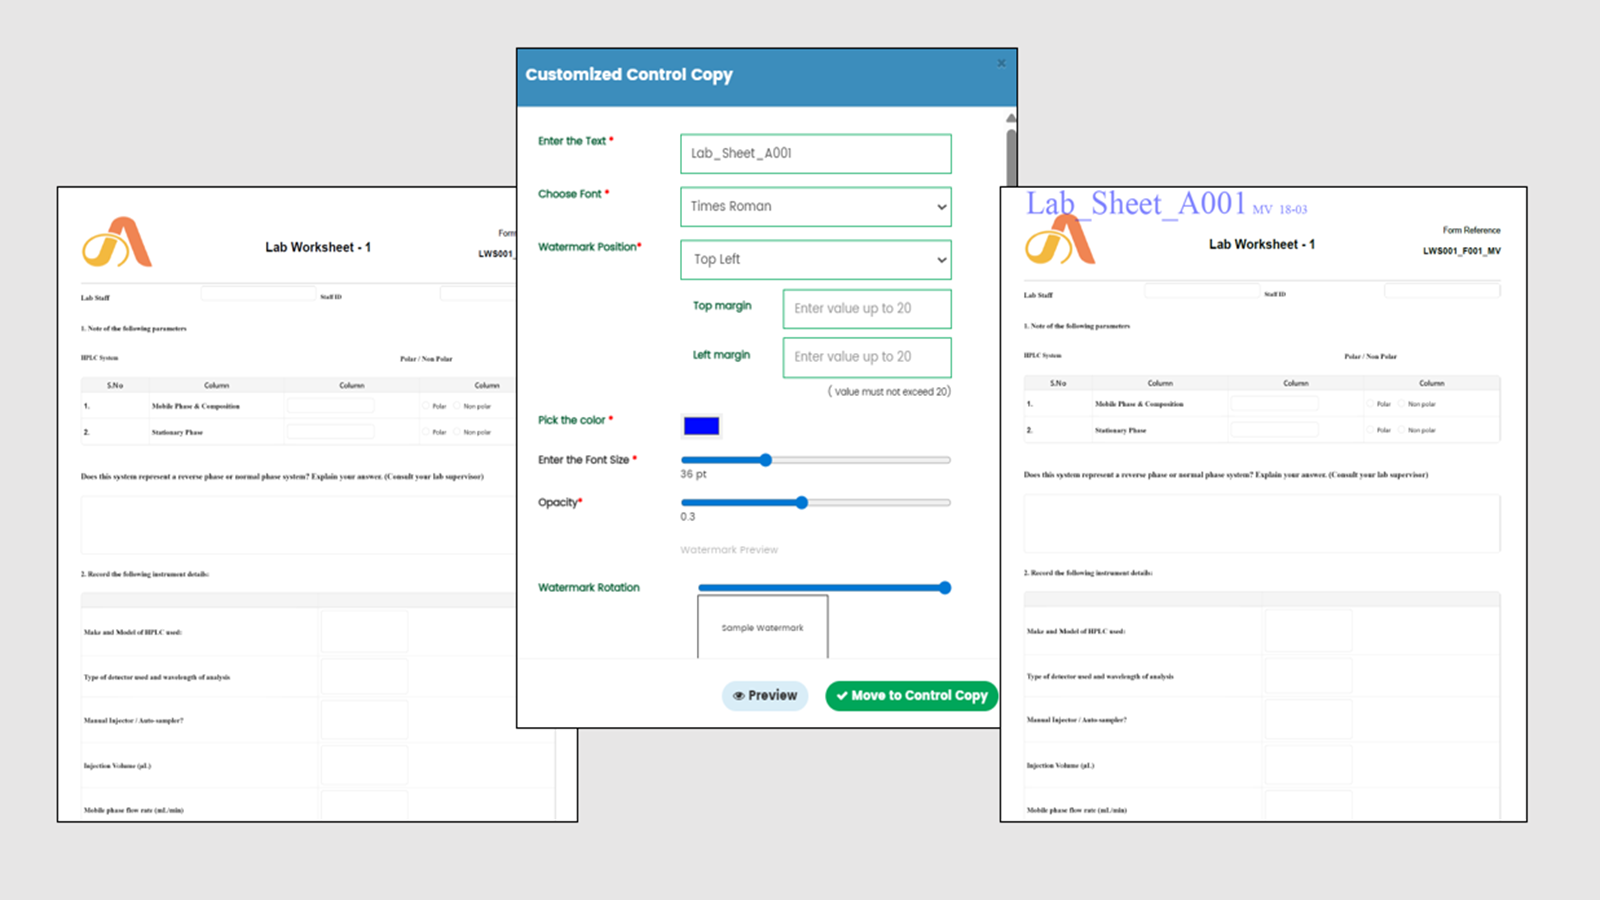Image resolution: width=1600 pixels, height=900 pixels.
Task: Choose Non polar for Mobile Phase in left worksheet
Action: tap(458, 406)
